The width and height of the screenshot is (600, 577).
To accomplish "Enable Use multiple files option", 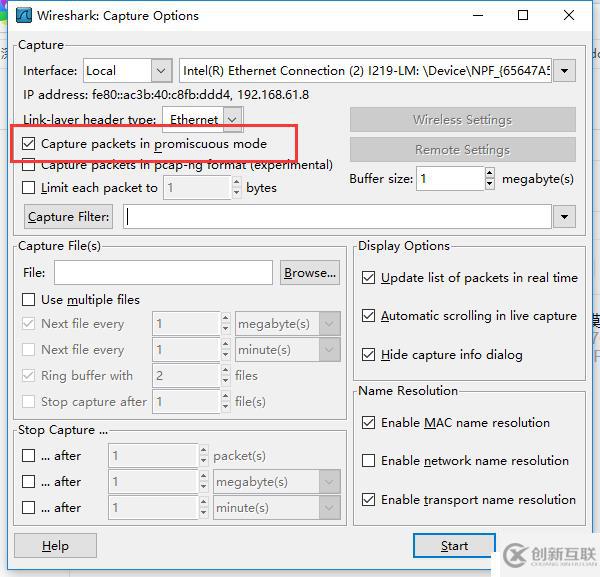I will 29,300.
